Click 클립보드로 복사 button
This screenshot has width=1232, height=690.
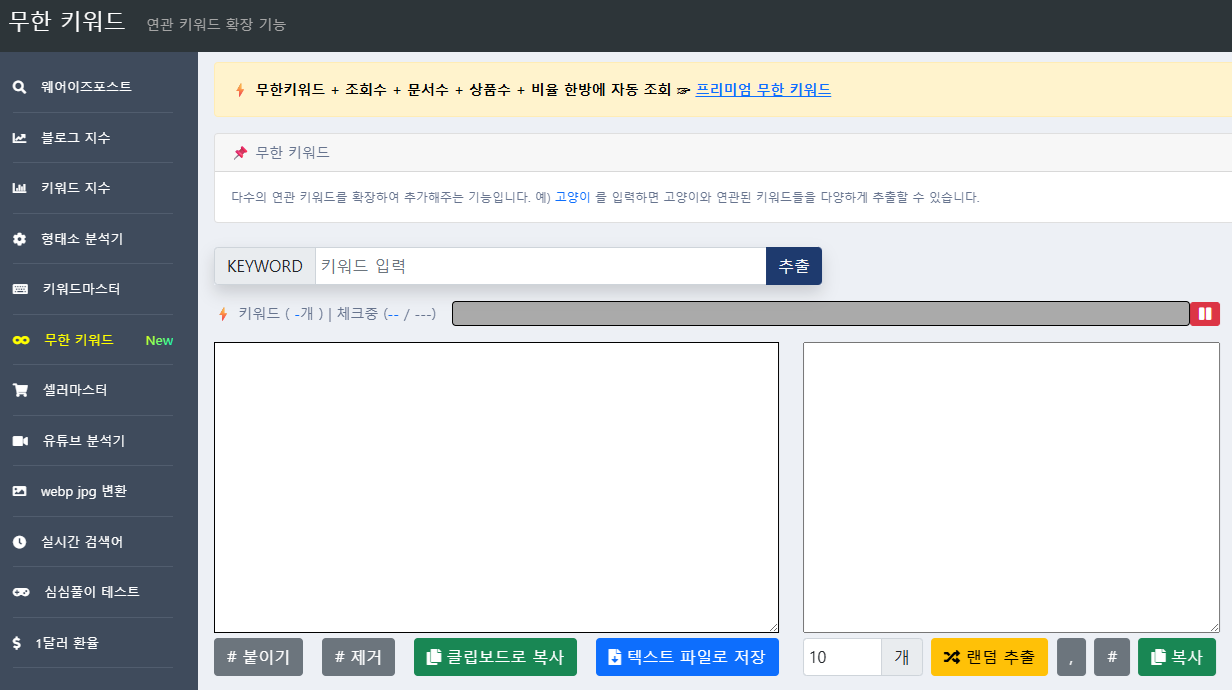[x=495, y=657]
